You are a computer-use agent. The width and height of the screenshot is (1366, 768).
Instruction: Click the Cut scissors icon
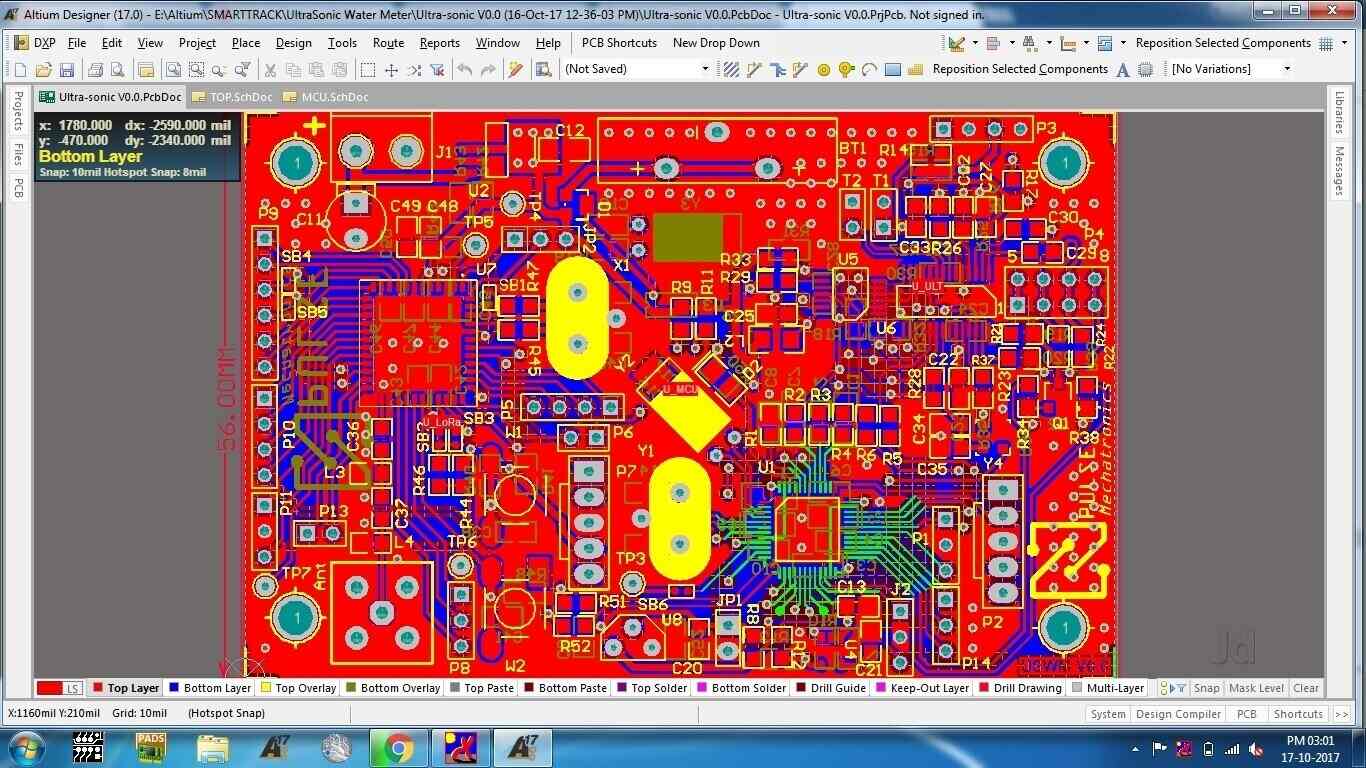pyautogui.click(x=270, y=70)
